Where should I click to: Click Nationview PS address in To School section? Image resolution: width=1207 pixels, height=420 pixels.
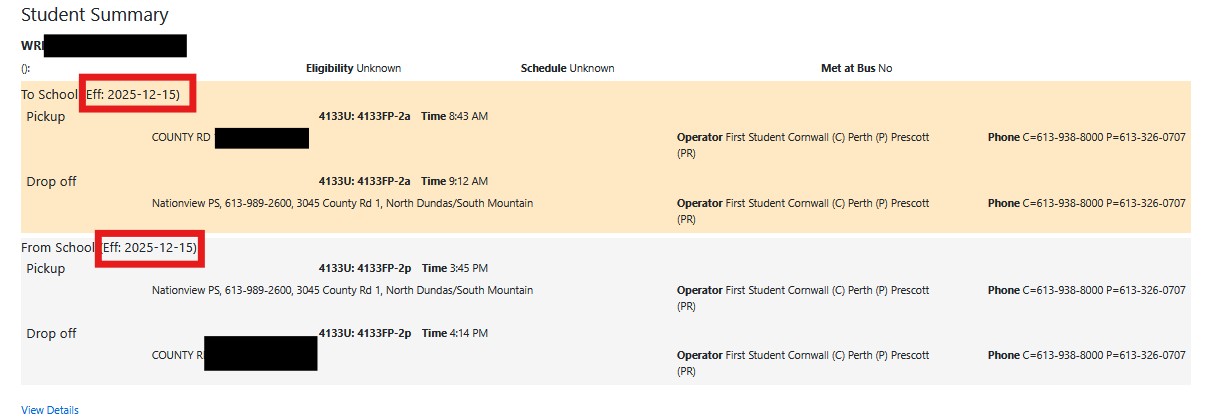[342, 203]
